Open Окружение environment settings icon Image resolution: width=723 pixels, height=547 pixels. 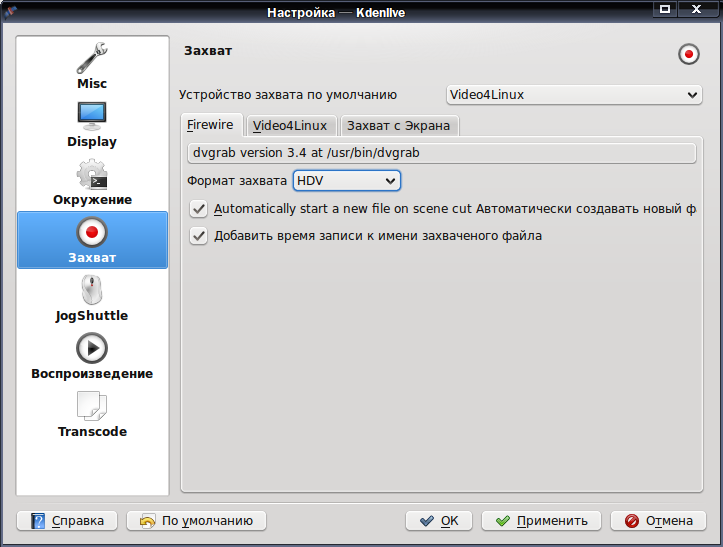92,174
